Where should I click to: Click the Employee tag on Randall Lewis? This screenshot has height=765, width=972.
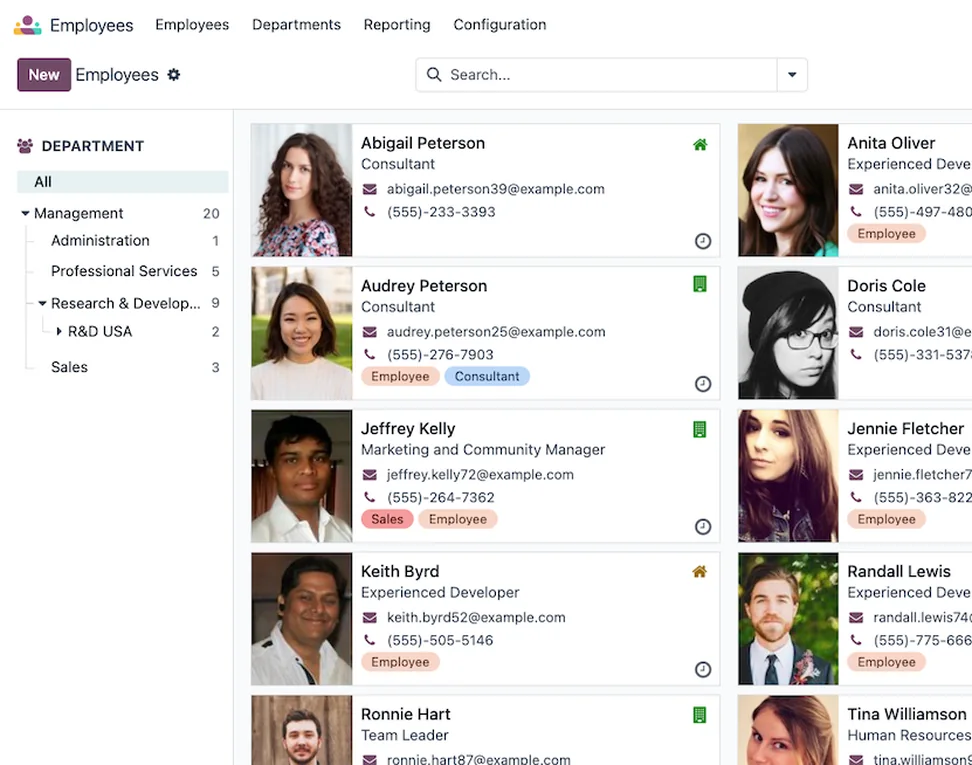point(886,662)
